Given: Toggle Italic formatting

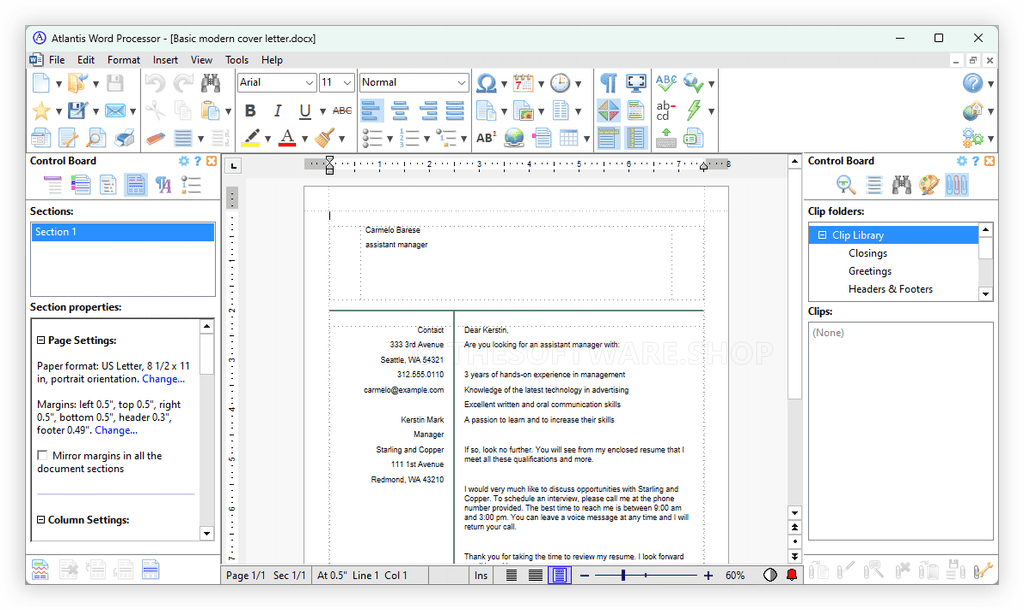Looking at the screenshot, I should click(x=278, y=110).
